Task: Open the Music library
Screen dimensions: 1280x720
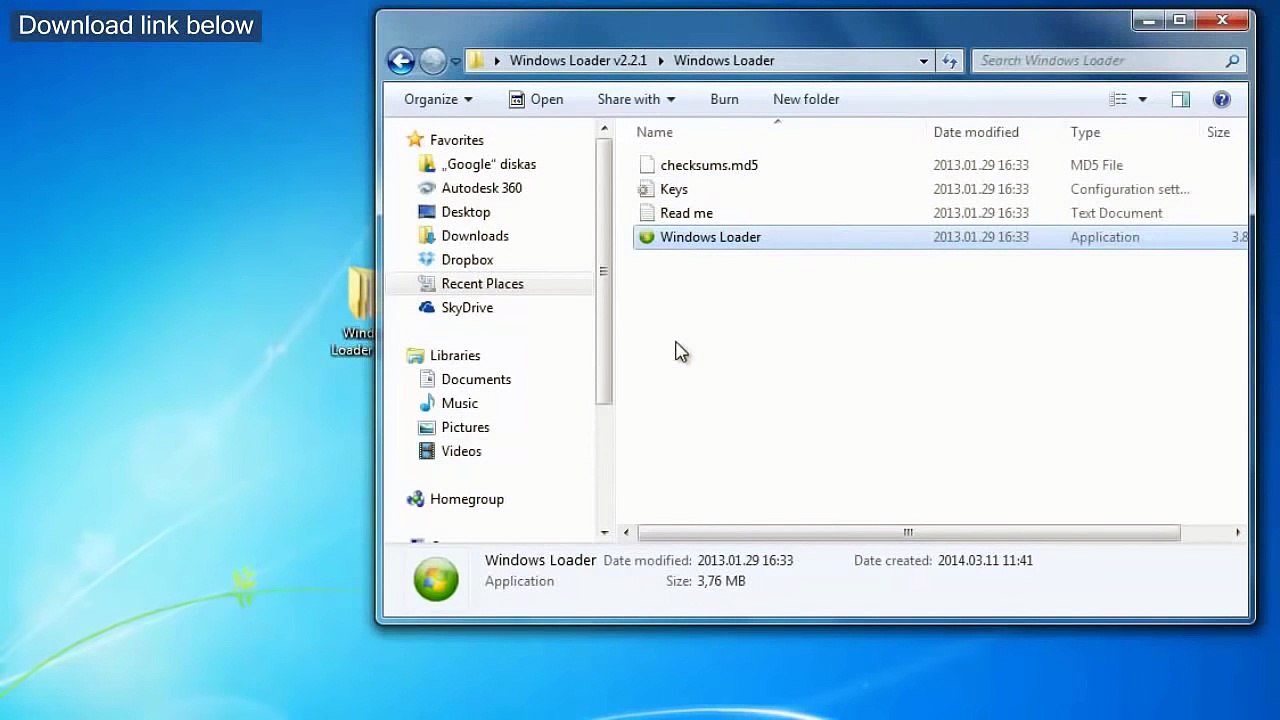Action: coord(460,404)
